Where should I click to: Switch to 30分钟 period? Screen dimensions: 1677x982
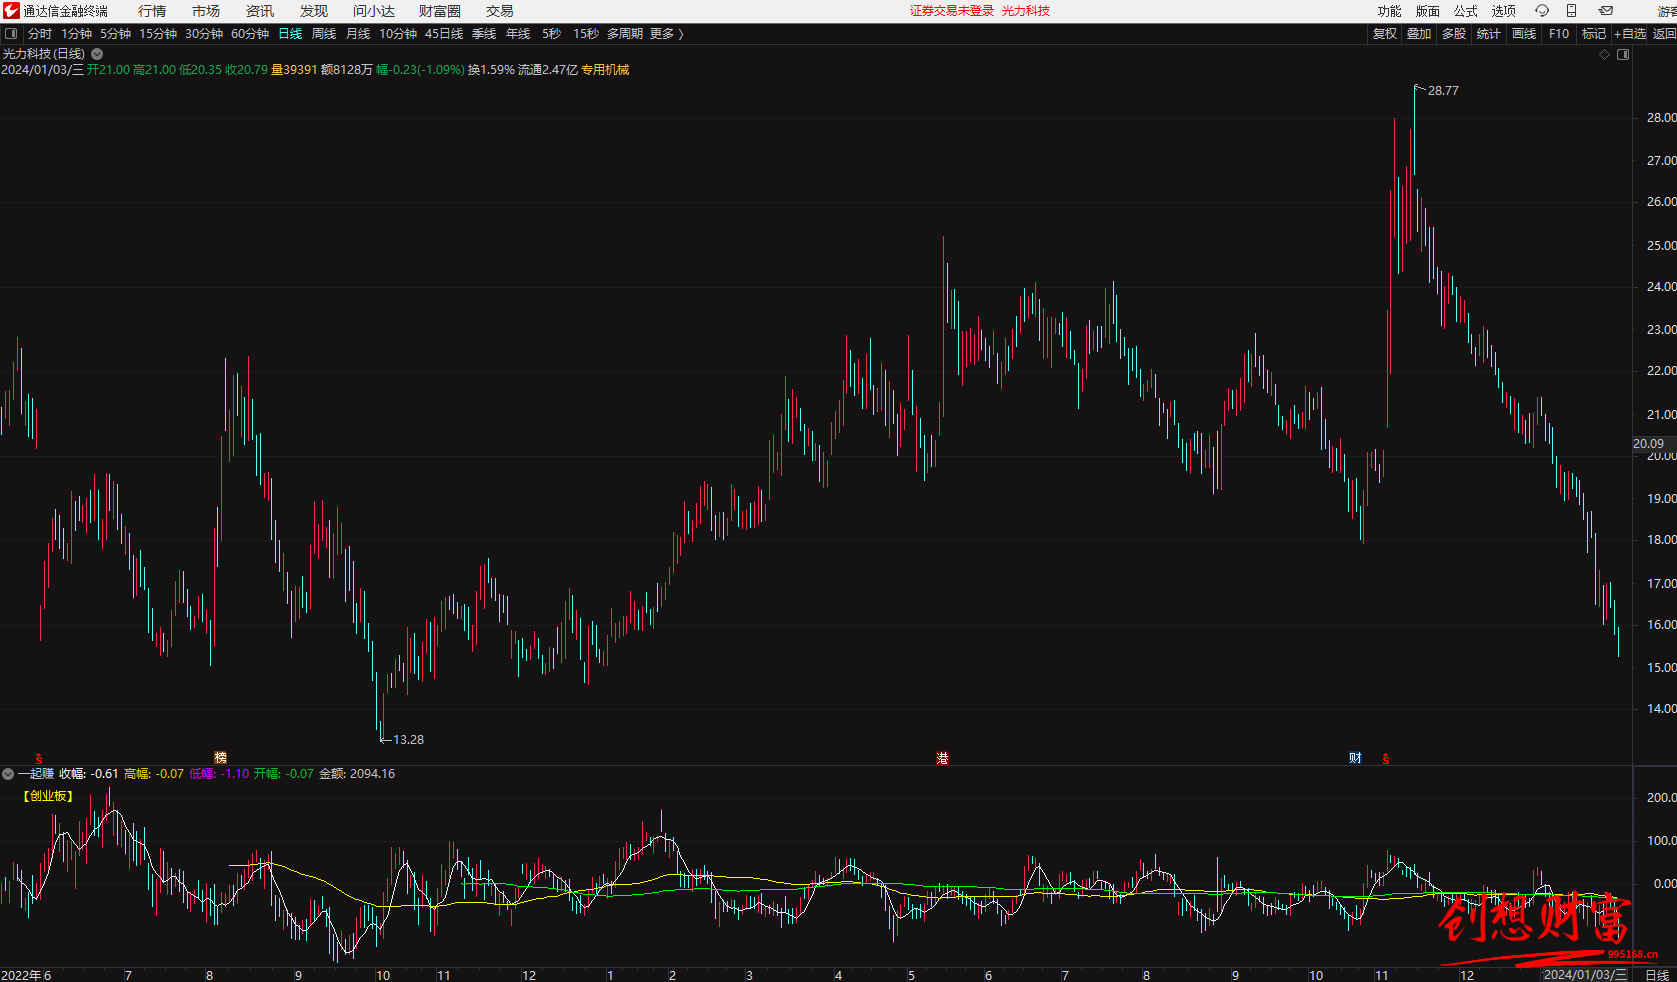pos(204,34)
